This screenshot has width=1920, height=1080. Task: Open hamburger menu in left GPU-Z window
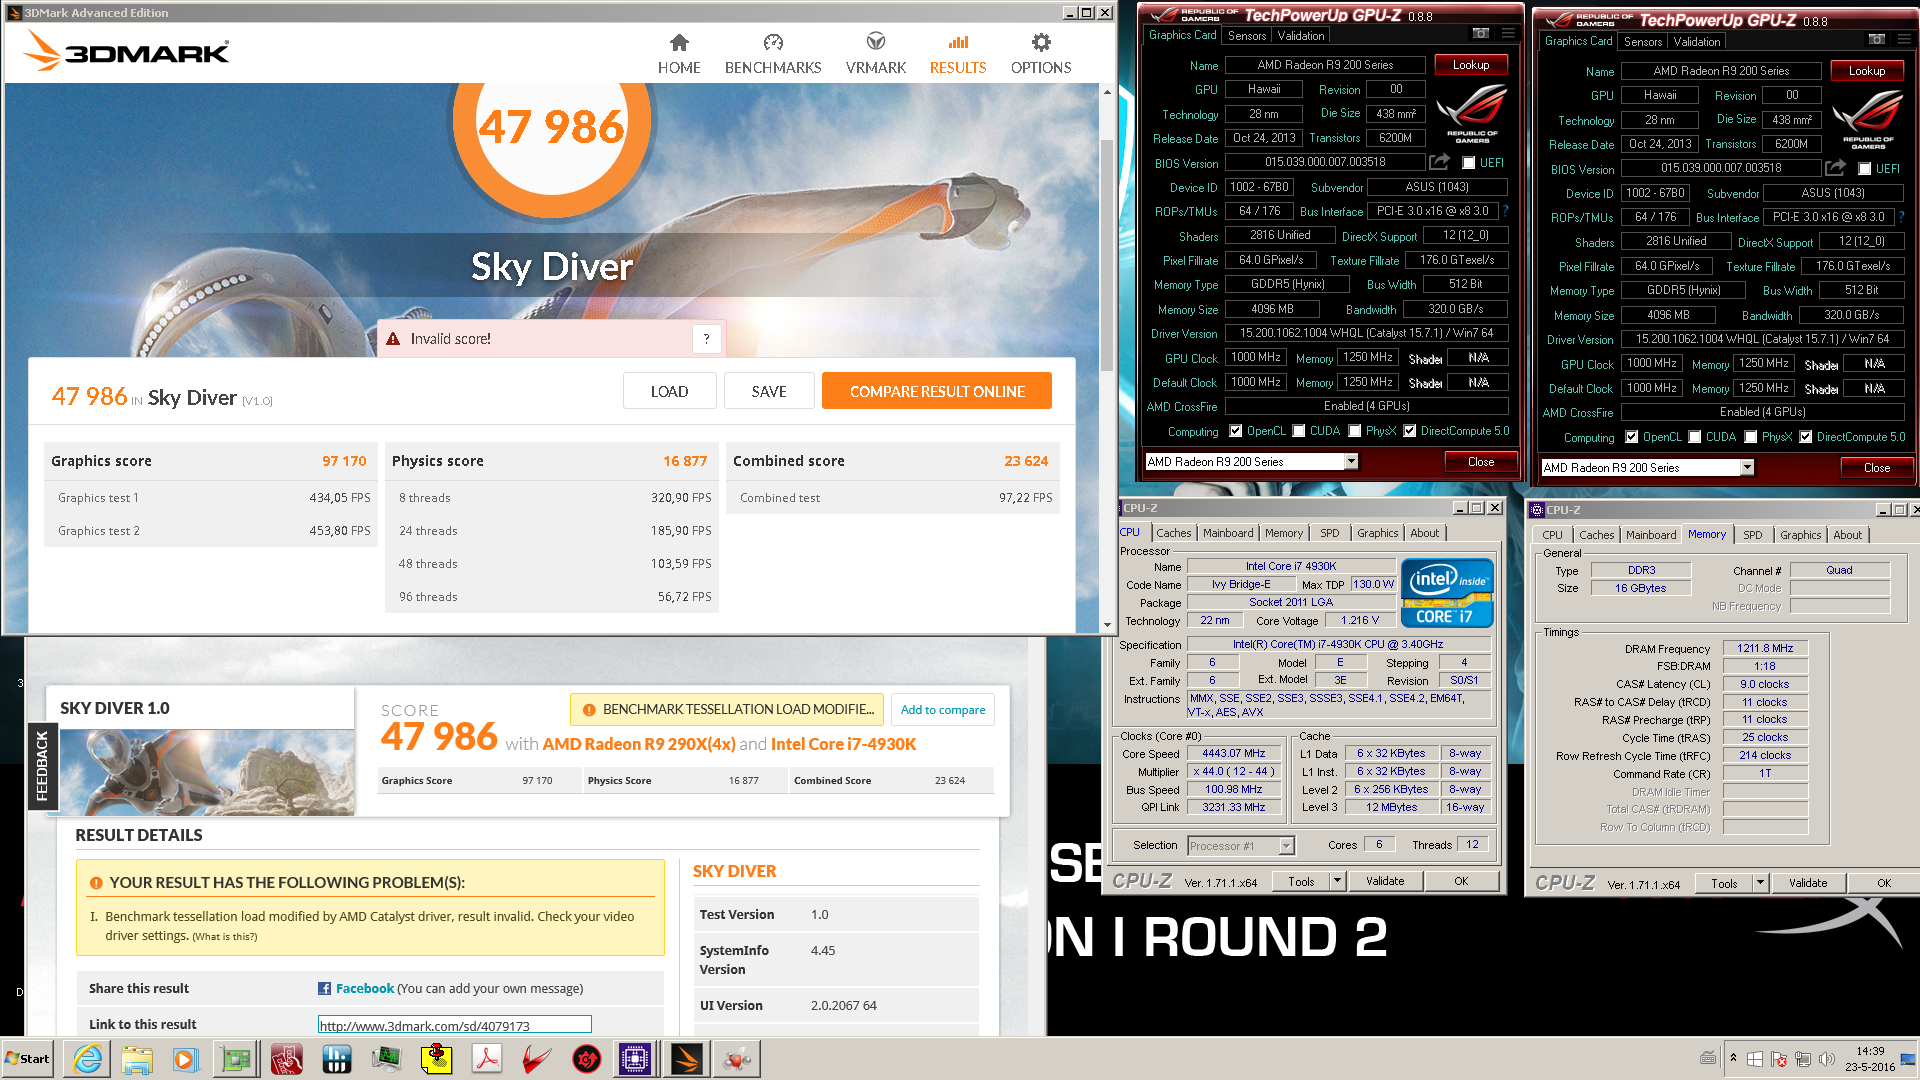coord(1508,34)
